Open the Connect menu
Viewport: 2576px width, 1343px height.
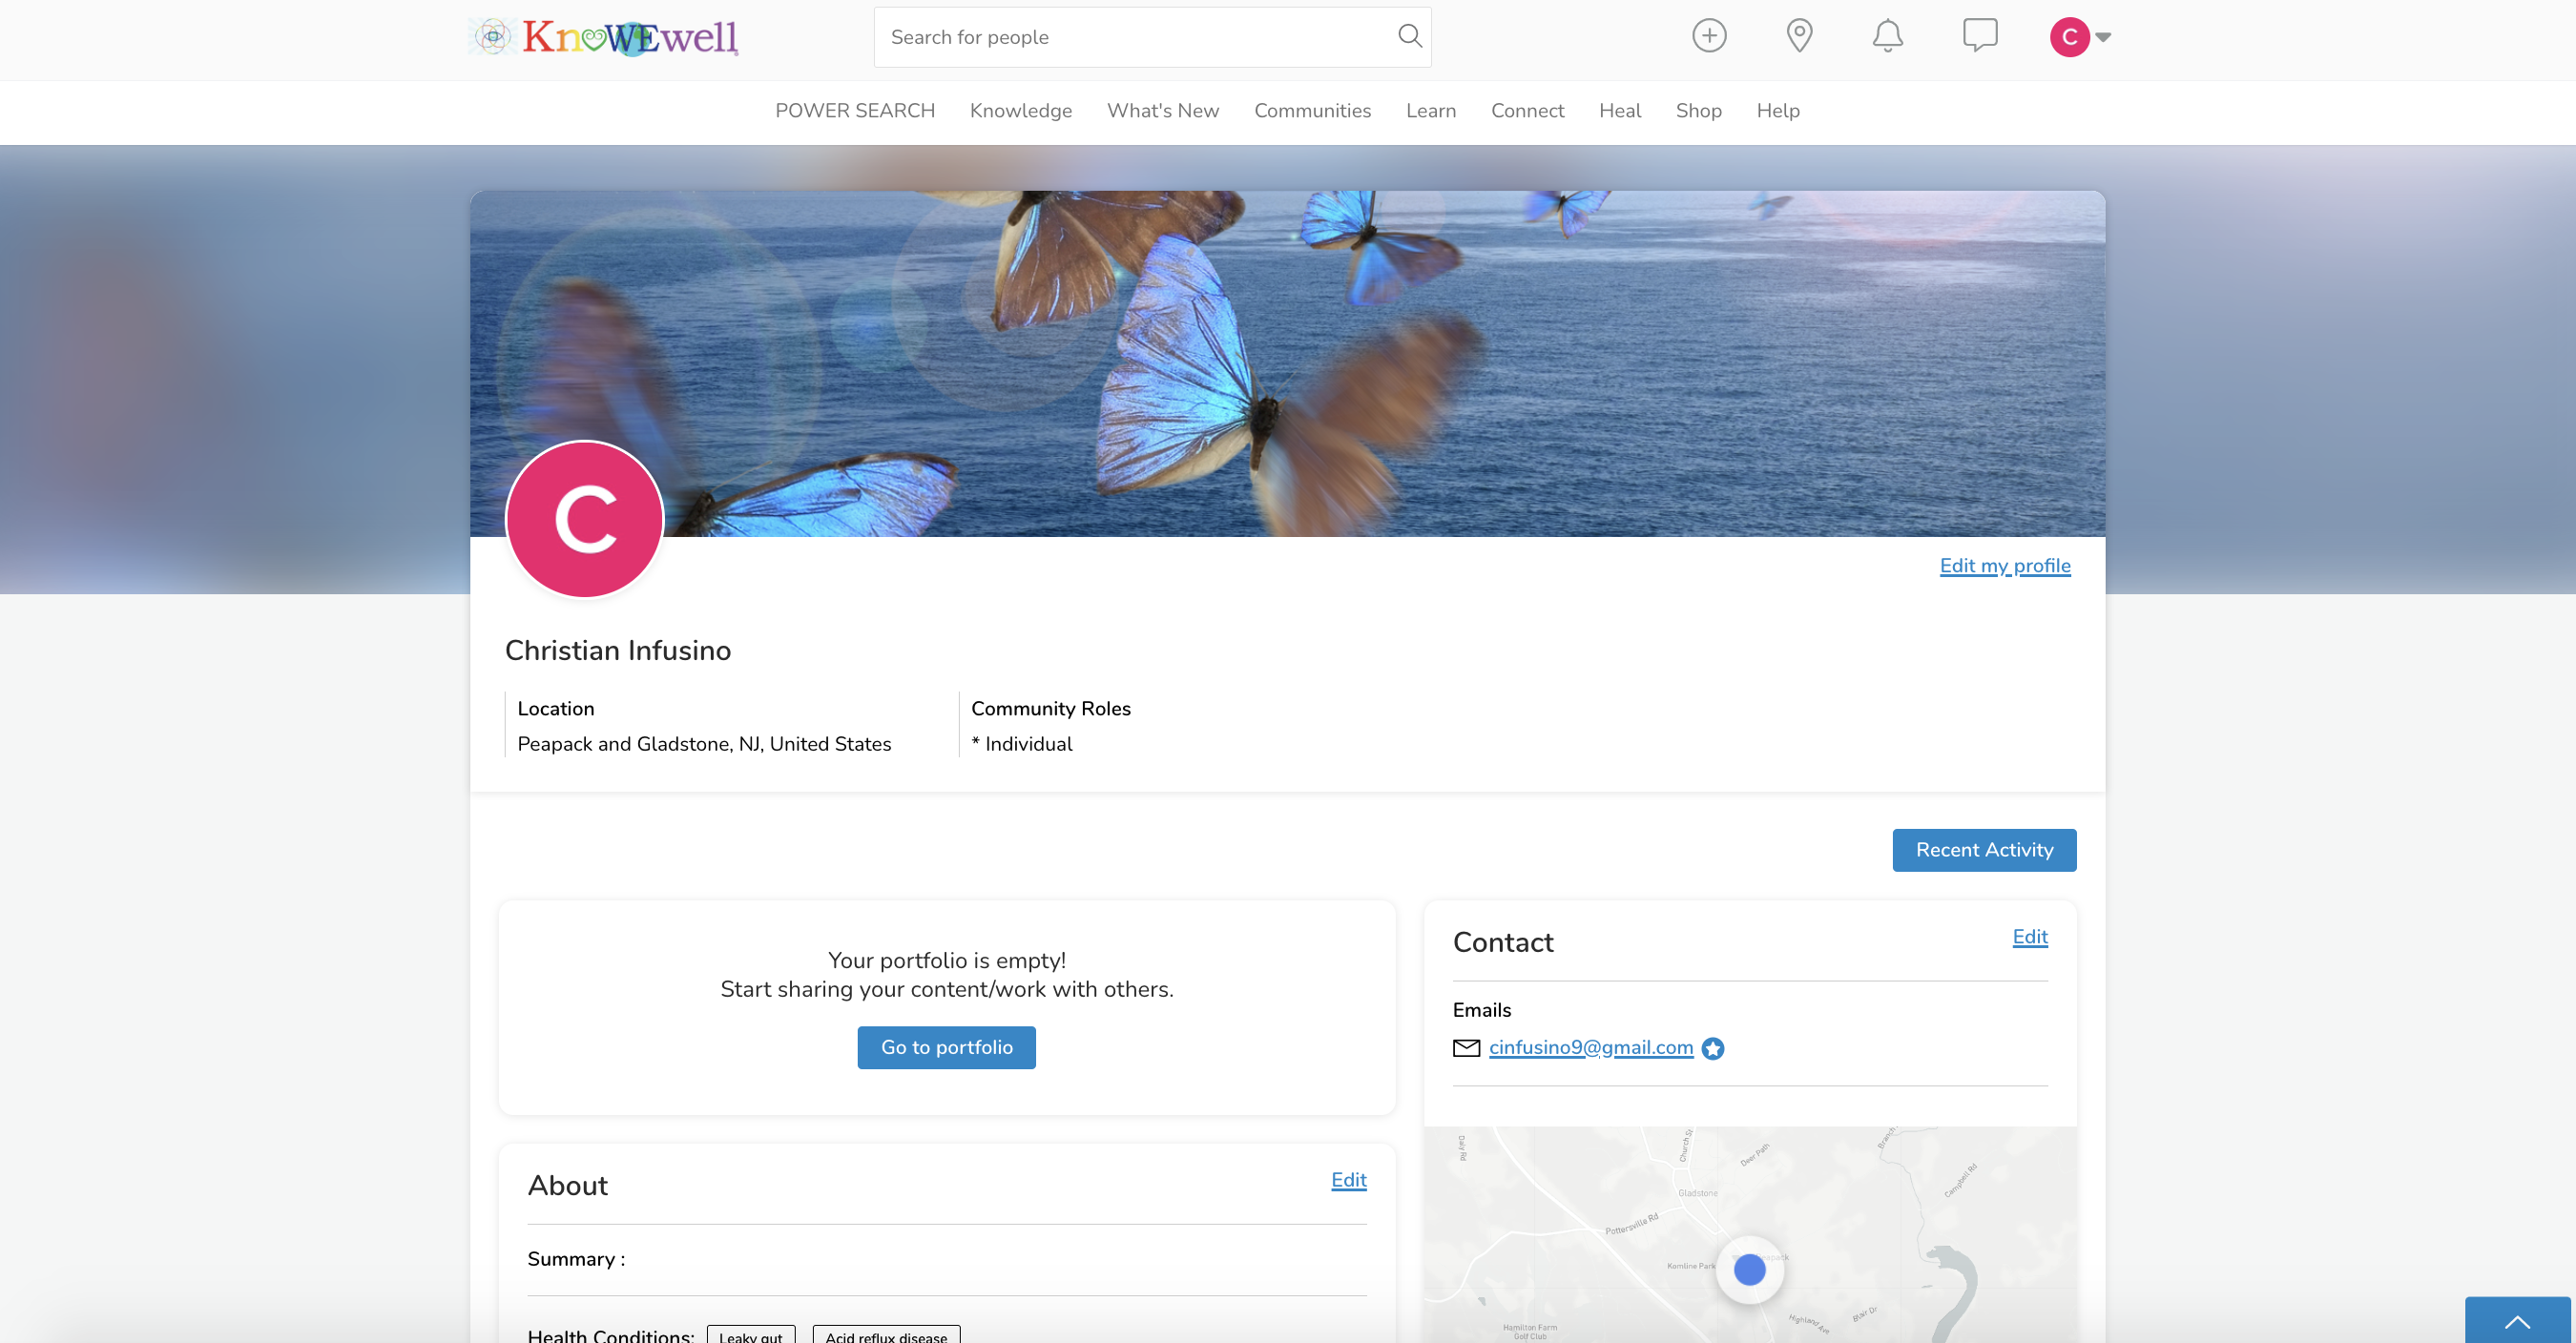pos(1527,111)
